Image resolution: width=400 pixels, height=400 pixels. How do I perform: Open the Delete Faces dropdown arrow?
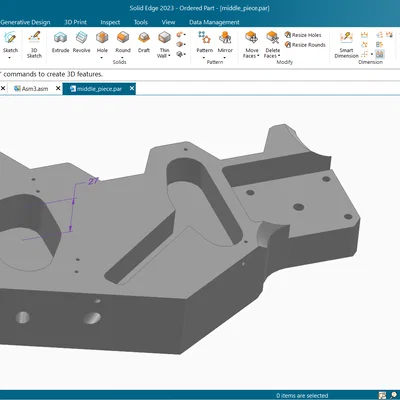(x=279, y=56)
